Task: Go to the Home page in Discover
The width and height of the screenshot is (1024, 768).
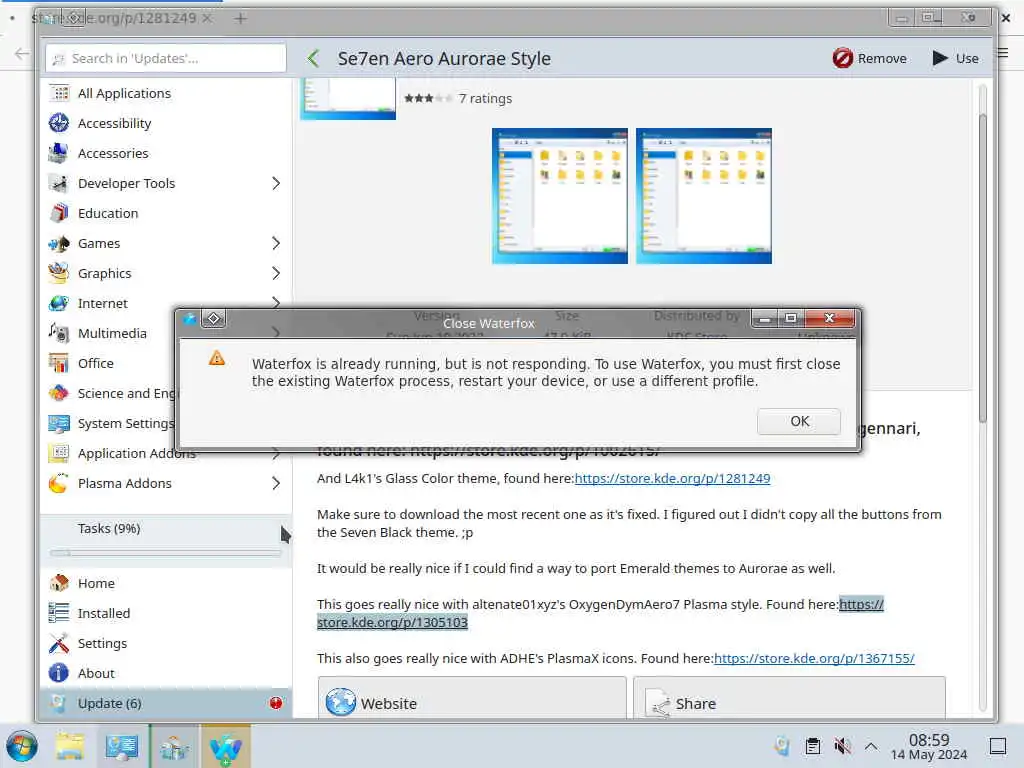Action: [x=166, y=583]
